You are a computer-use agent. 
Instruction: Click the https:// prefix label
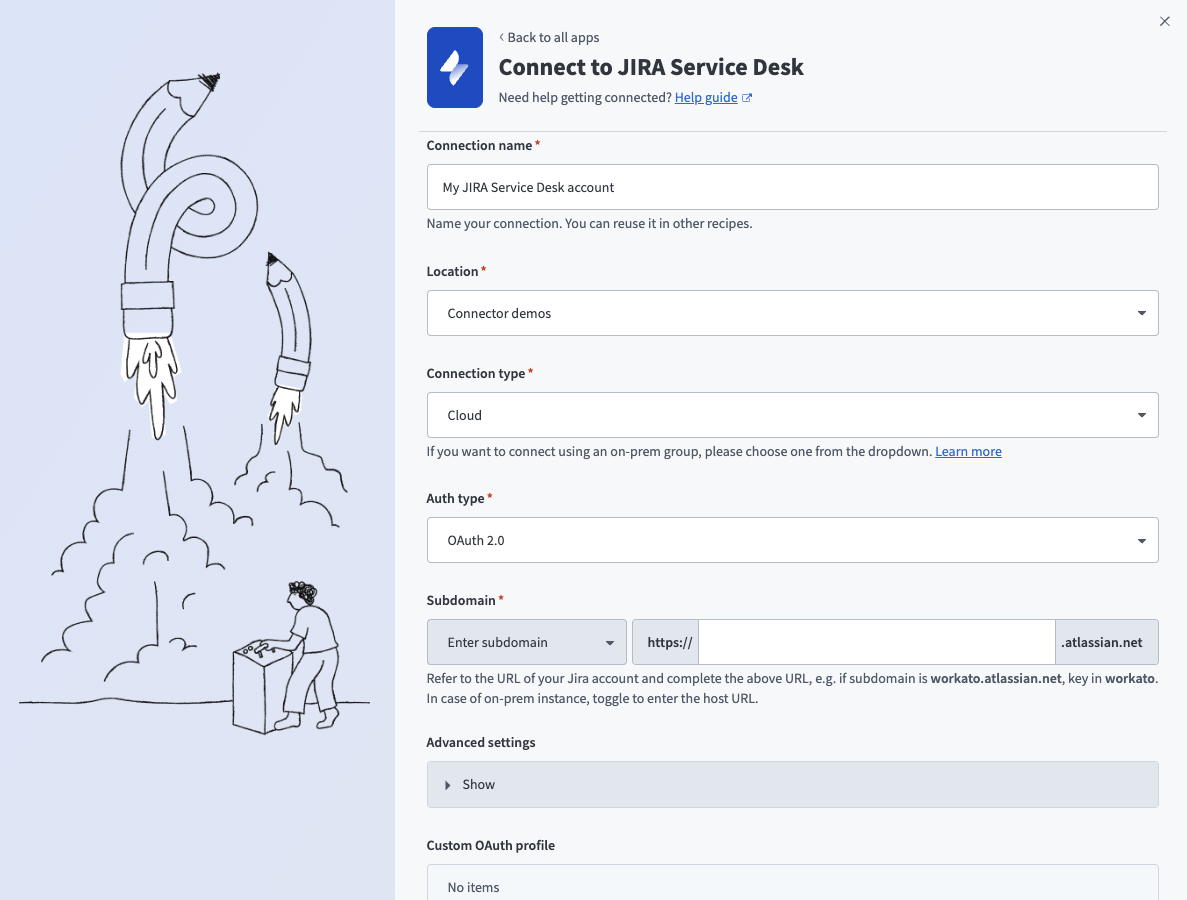click(x=665, y=642)
